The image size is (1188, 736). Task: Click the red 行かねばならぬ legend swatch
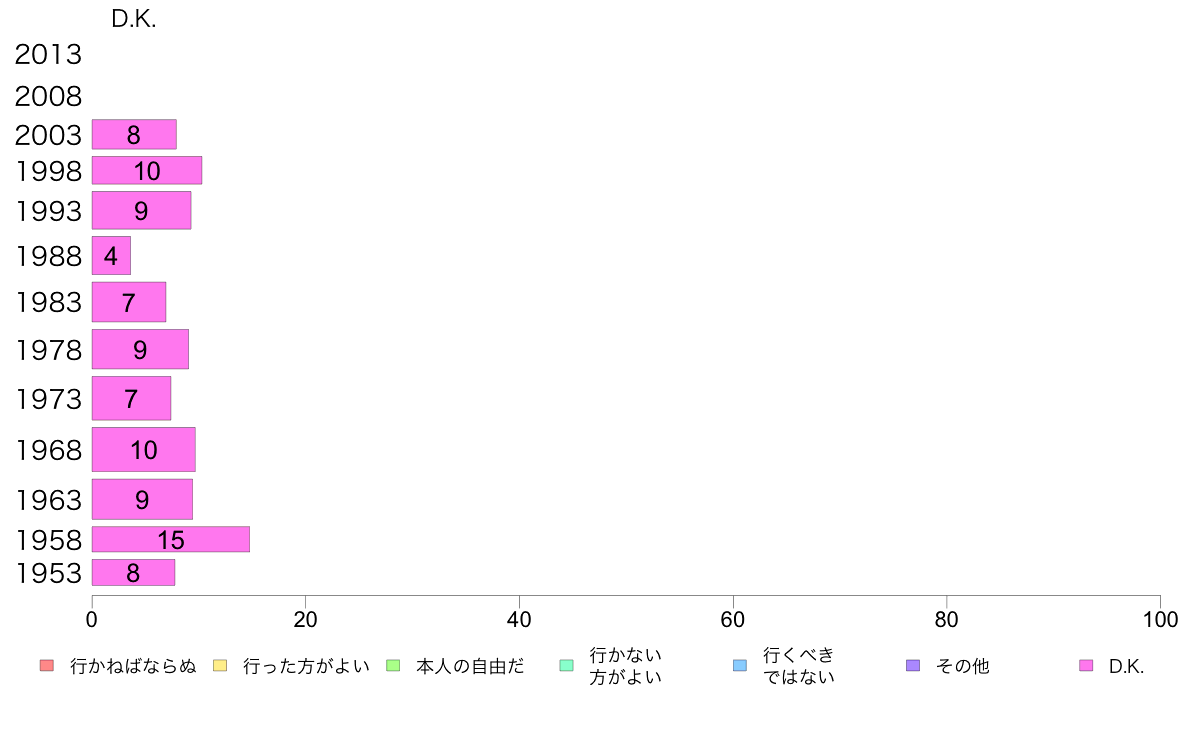point(47,666)
